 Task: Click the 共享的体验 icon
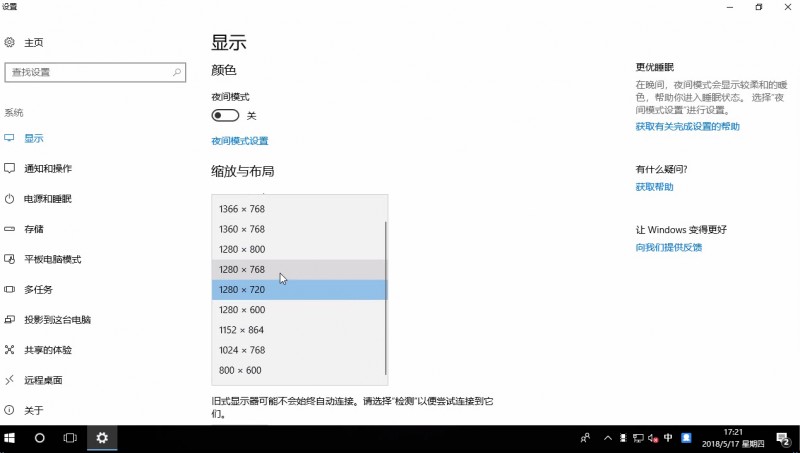(x=9, y=350)
